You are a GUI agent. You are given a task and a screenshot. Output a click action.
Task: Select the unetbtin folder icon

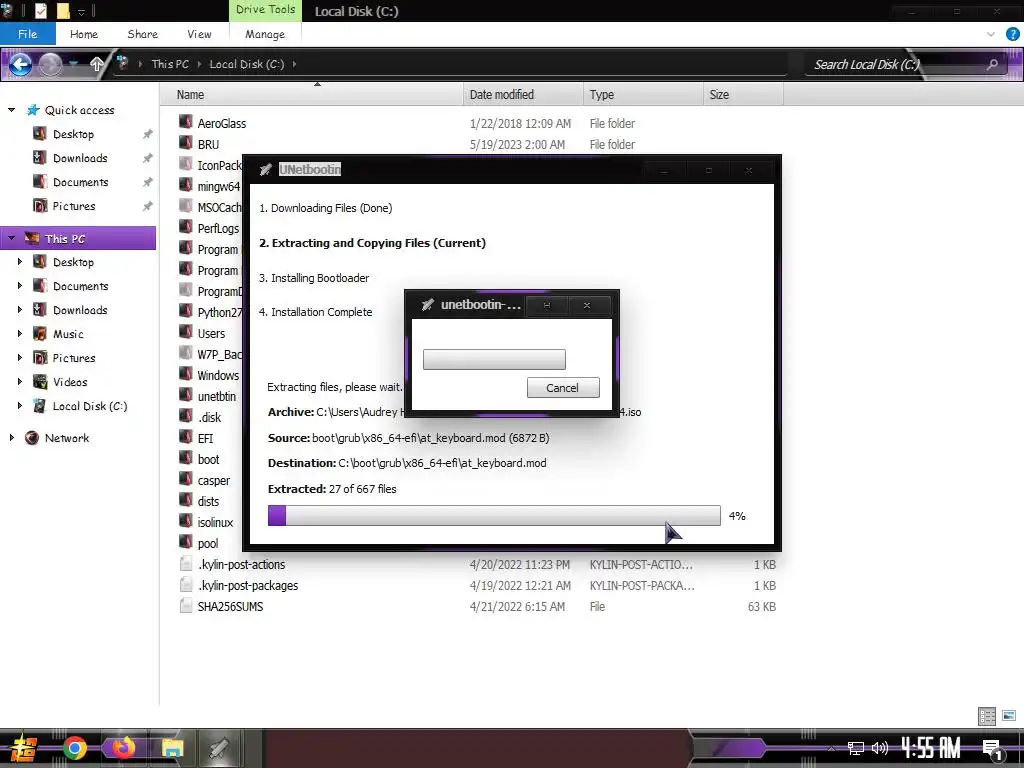[x=186, y=395]
